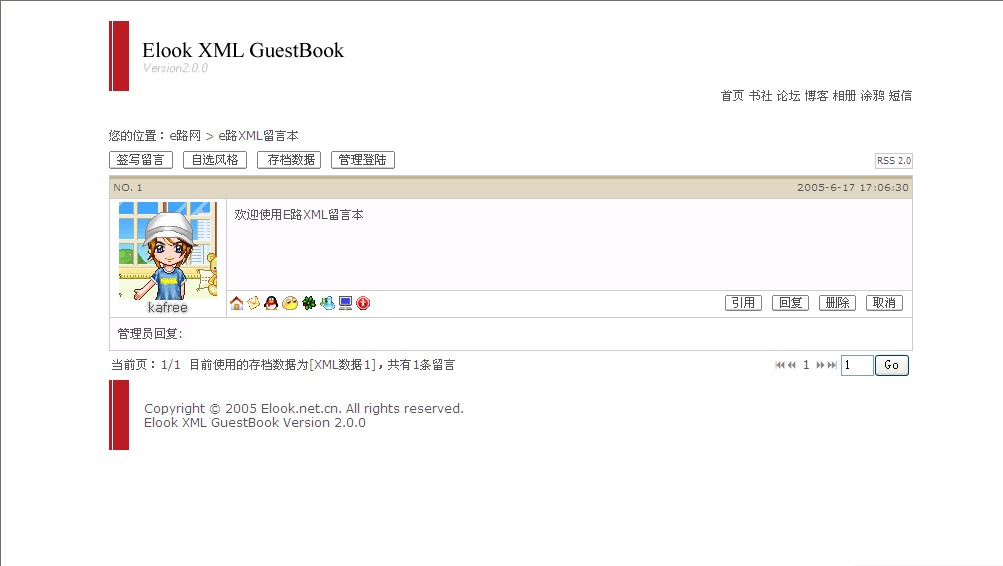Go to next page double-arrow icon

coord(820,365)
